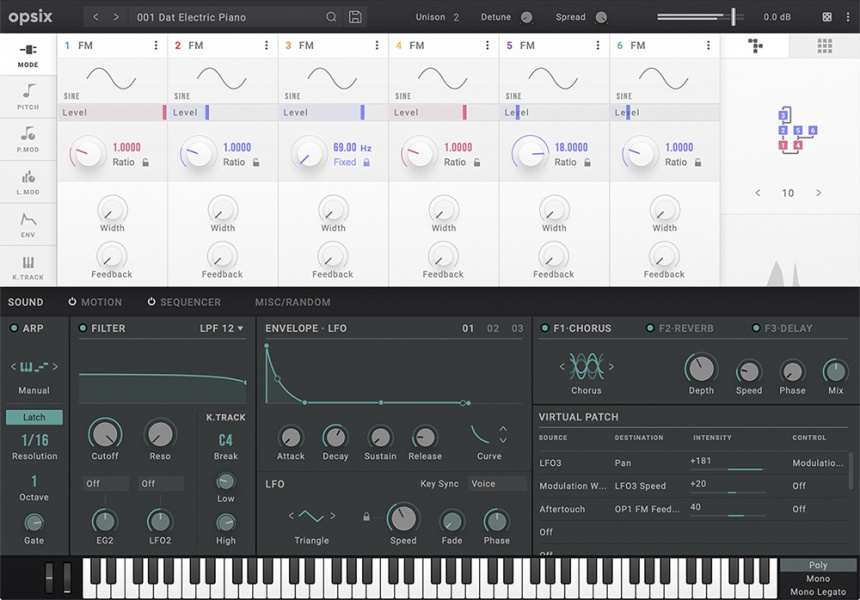860x600 pixels.
Task: Open the L.MOD page icon
Action: click(28, 185)
